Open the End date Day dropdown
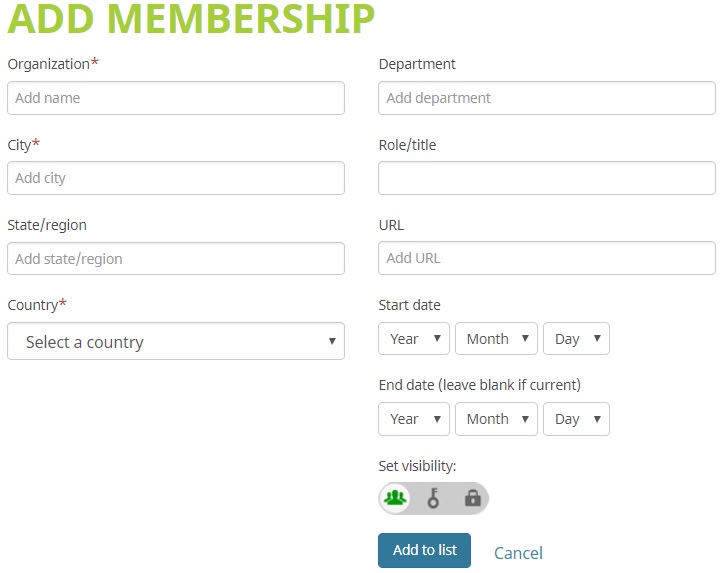This screenshot has width=721, height=573. click(576, 419)
